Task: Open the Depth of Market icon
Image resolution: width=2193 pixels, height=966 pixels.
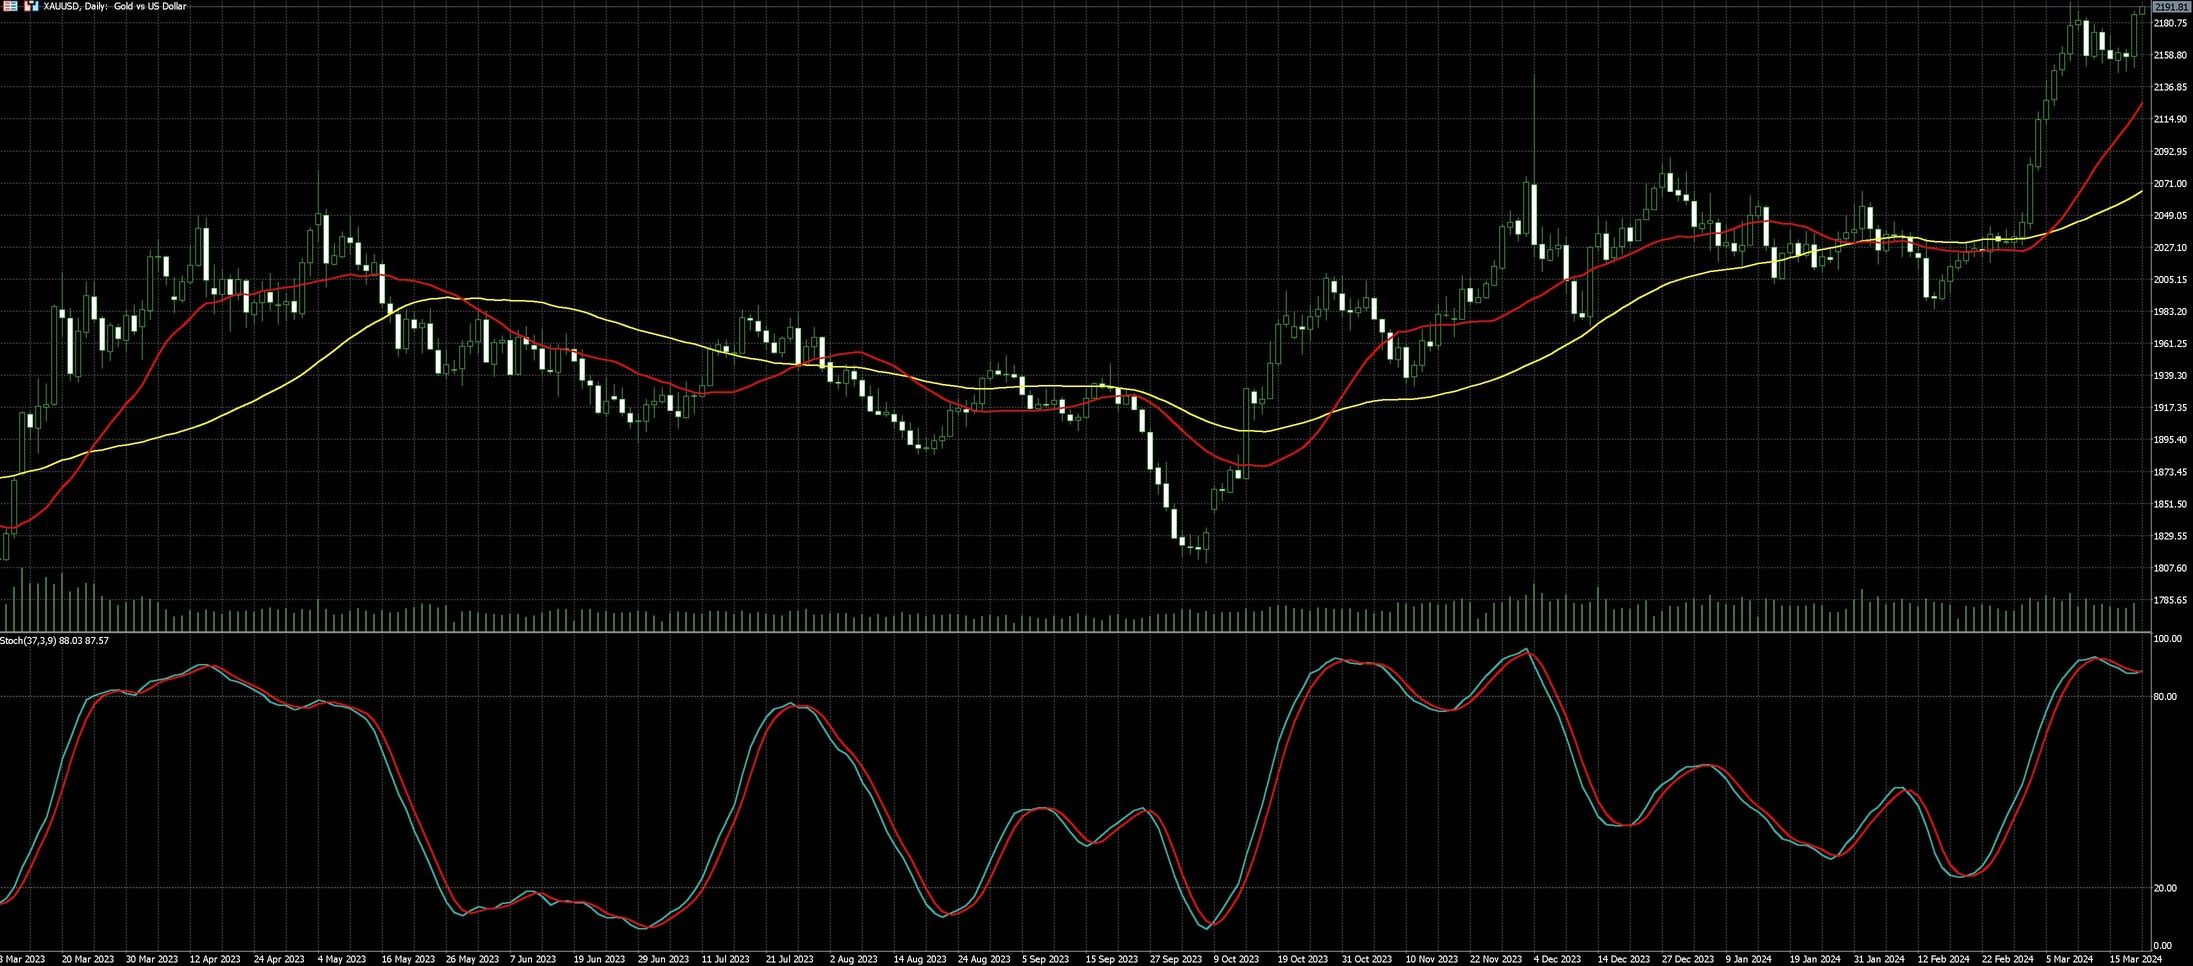Action: pyautogui.click(x=30, y=6)
